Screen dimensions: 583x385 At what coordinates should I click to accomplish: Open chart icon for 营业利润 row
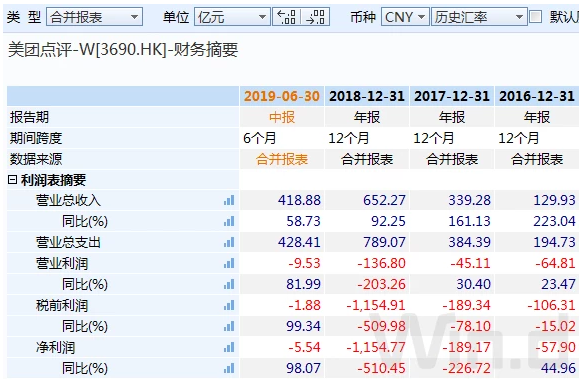tap(229, 263)
